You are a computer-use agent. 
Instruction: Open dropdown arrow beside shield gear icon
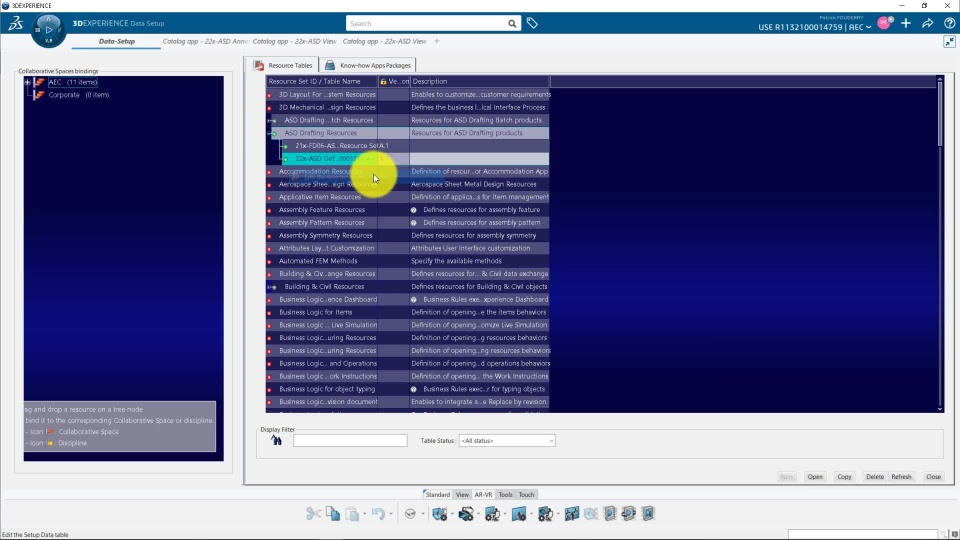point(452,514)
